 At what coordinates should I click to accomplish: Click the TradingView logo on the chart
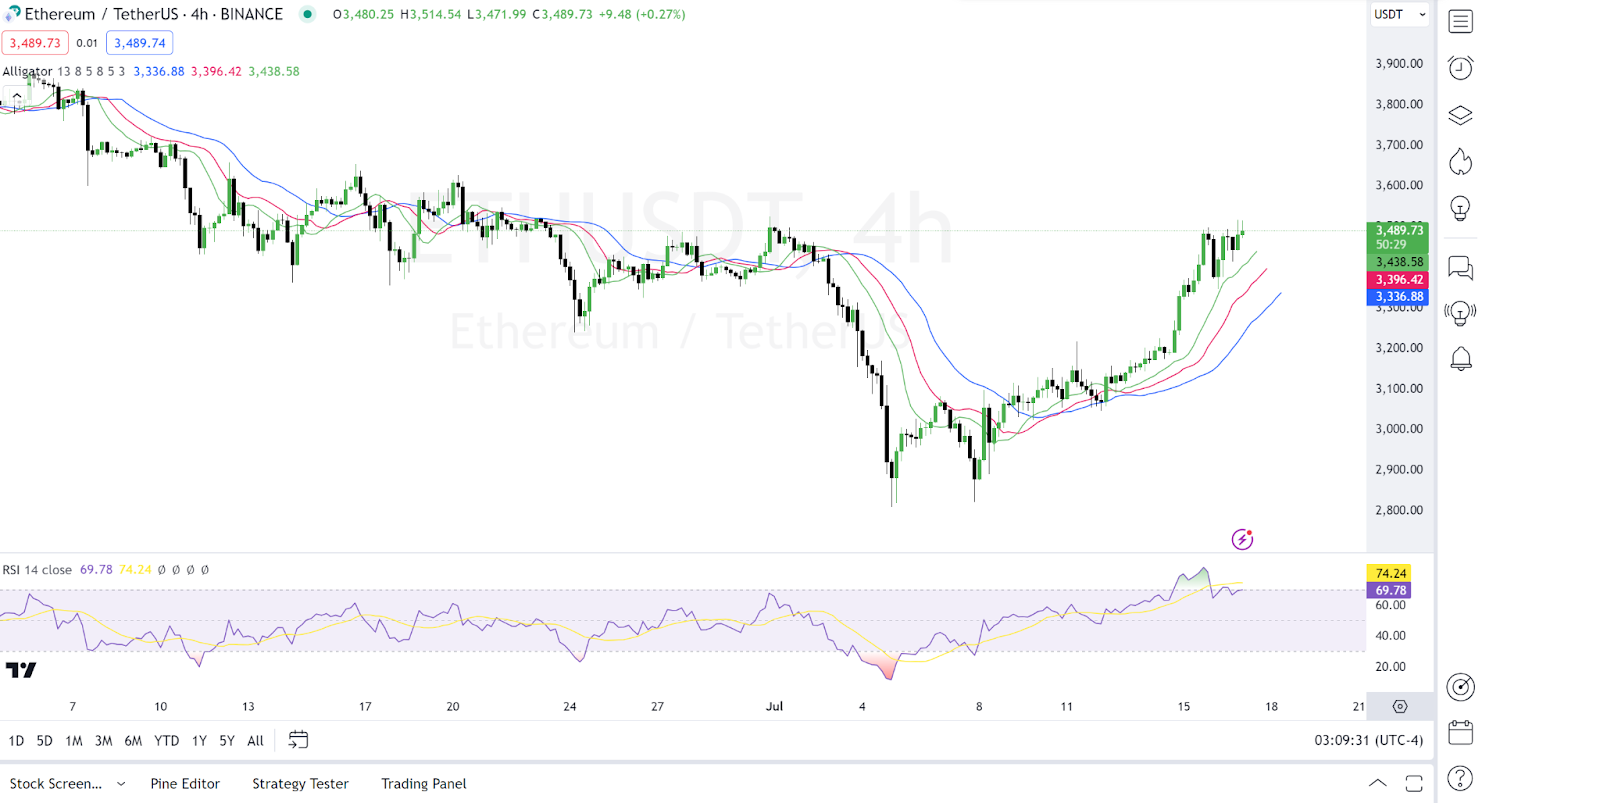pos(21,670)
